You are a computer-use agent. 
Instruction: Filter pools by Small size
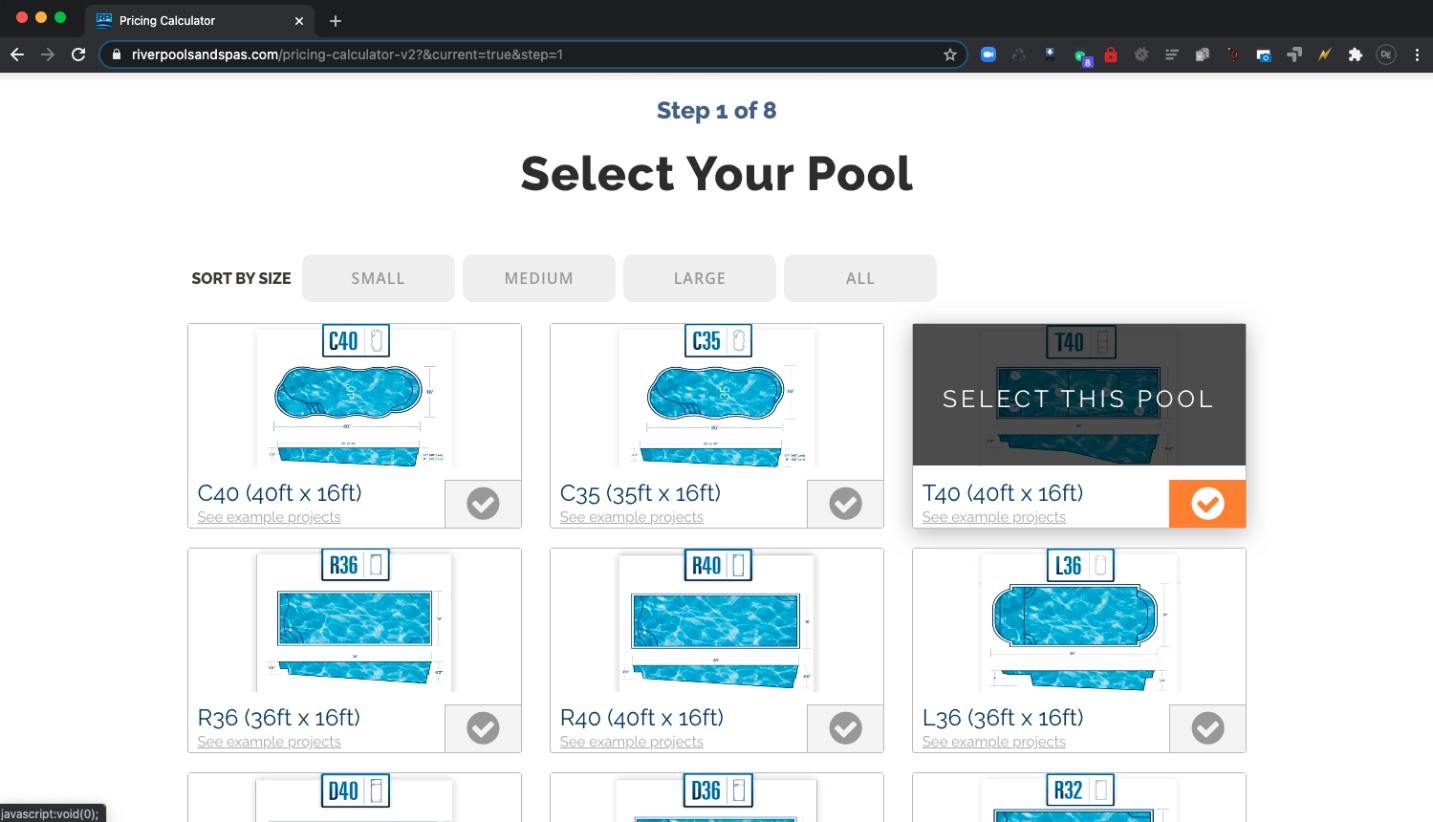pyautogui.click(x=378, y=278)
